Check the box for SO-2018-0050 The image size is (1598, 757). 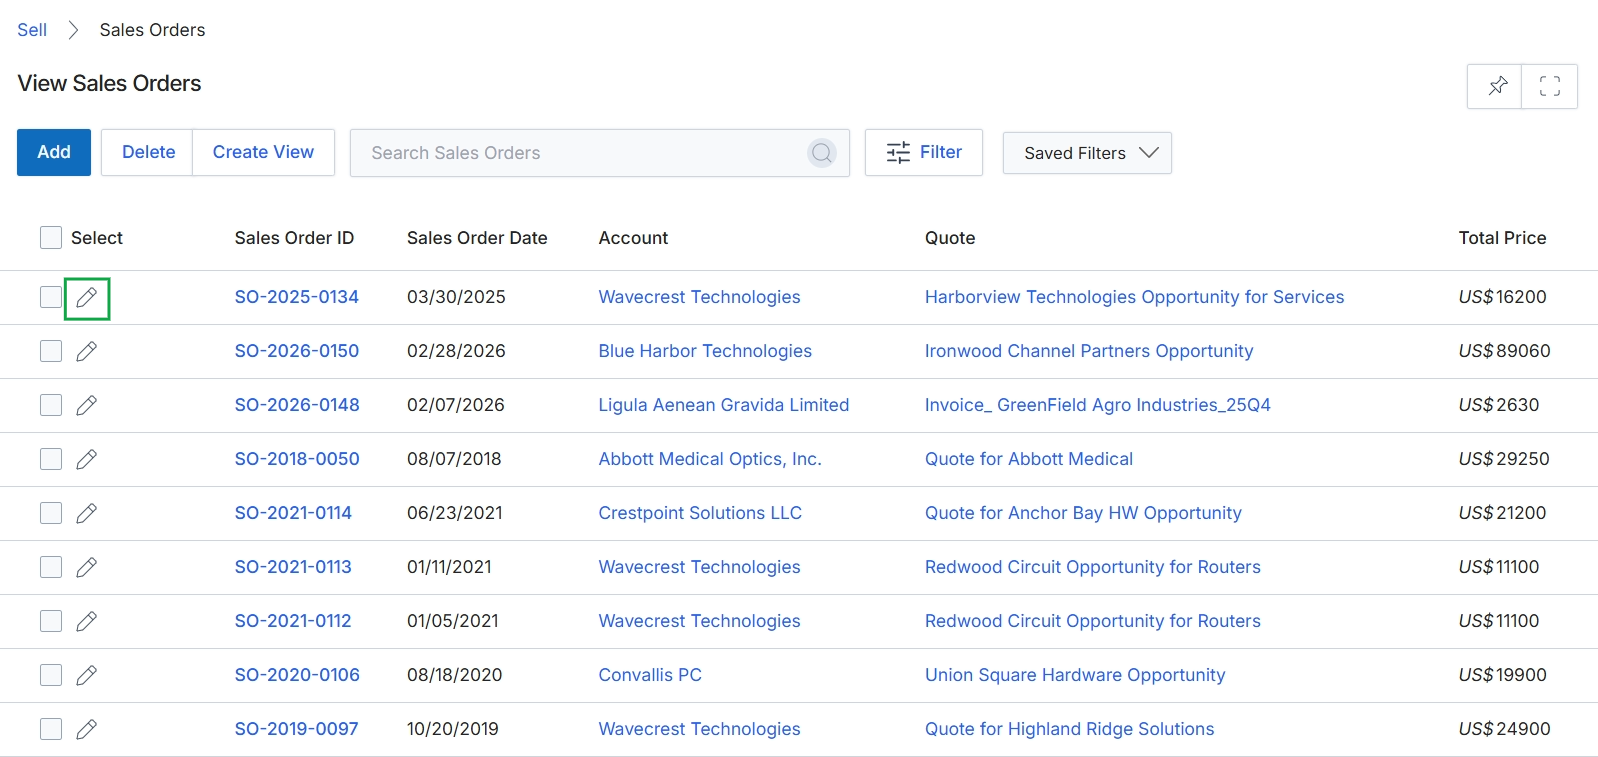click(x=51, y=459)
